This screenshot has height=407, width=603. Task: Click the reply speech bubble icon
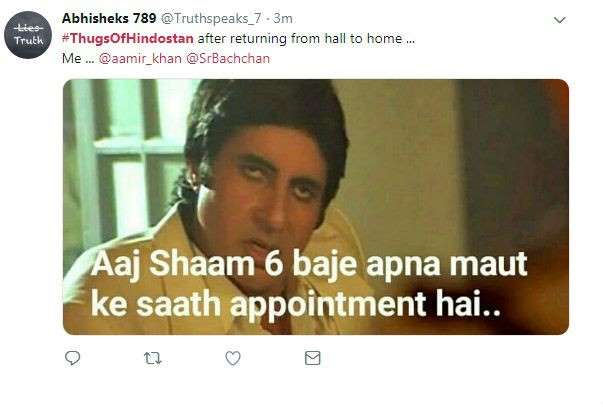pos(72,358)
